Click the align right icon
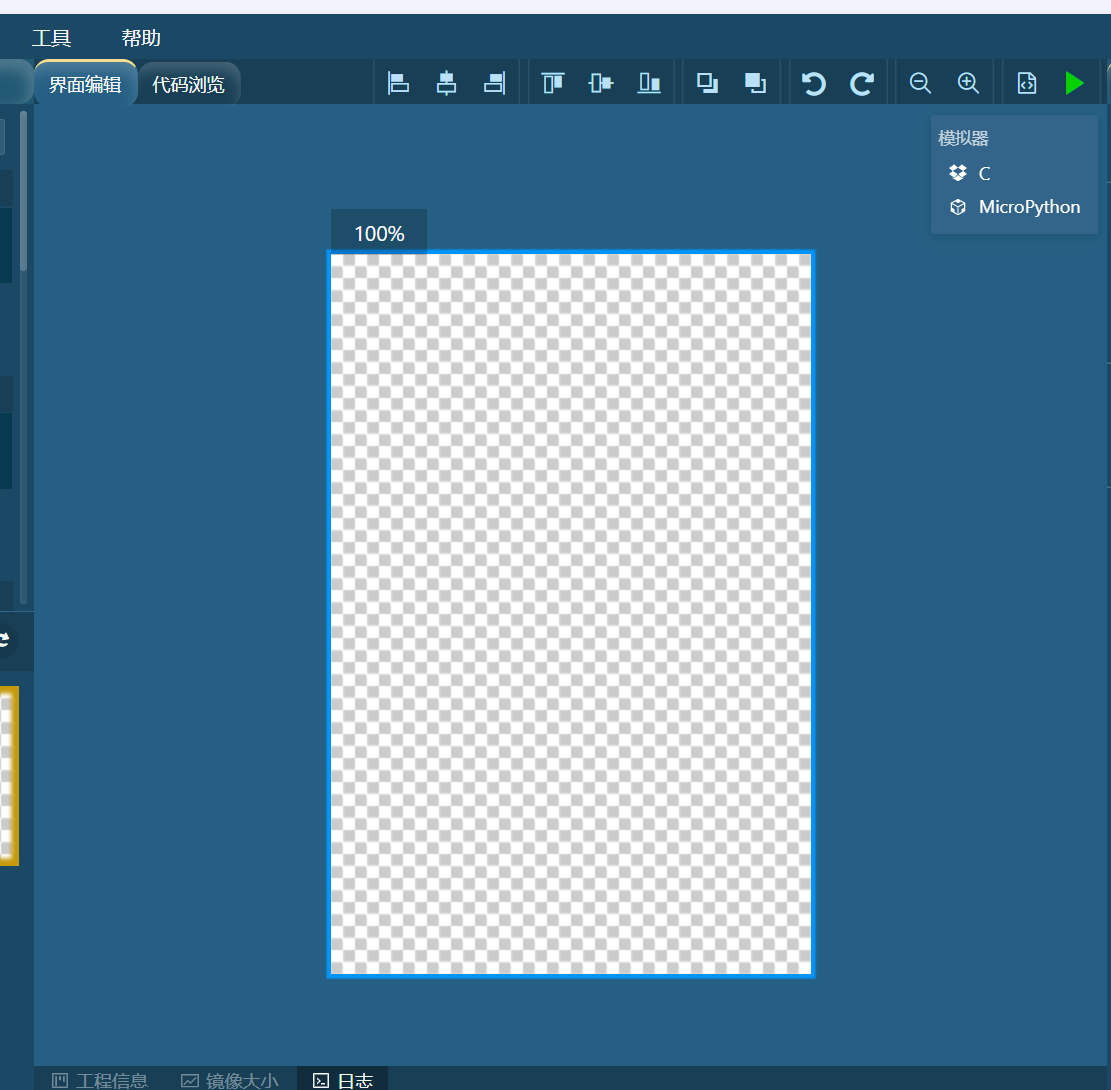Viewport: 1111px width, 1090px height. [x=494, y=83]
